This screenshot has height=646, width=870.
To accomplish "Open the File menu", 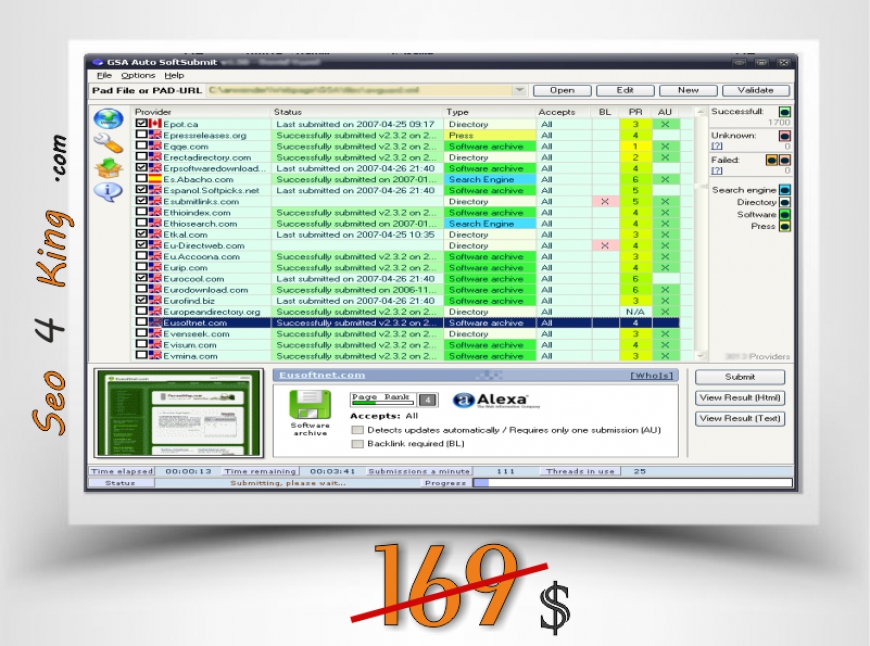I will [104, 75].
